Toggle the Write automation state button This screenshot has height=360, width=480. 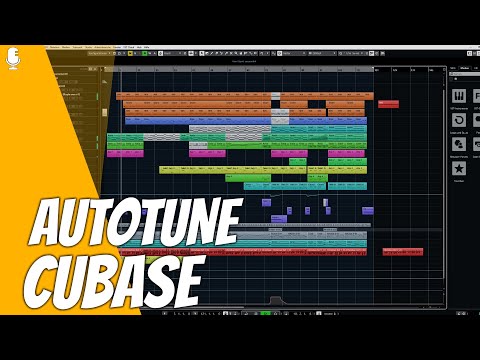point(150,53)
